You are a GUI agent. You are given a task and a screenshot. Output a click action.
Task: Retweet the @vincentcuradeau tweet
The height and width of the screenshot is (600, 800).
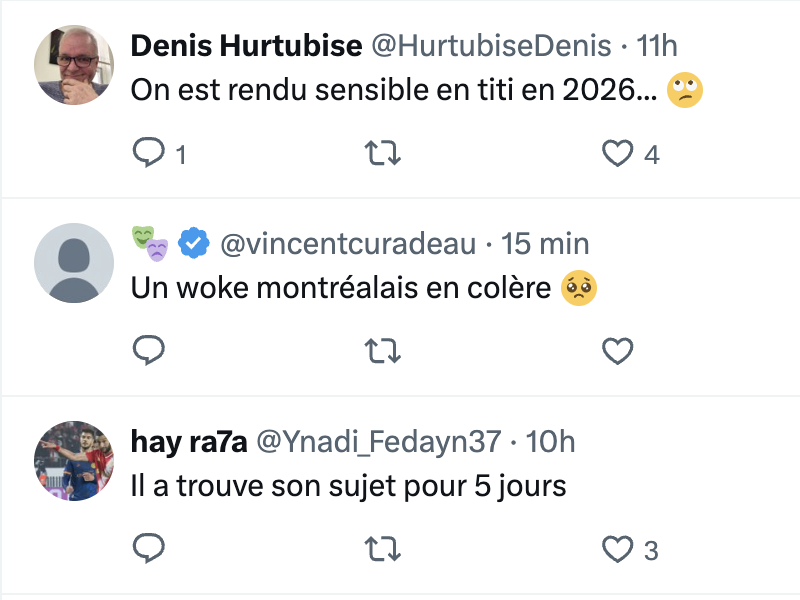pos(384,350)
